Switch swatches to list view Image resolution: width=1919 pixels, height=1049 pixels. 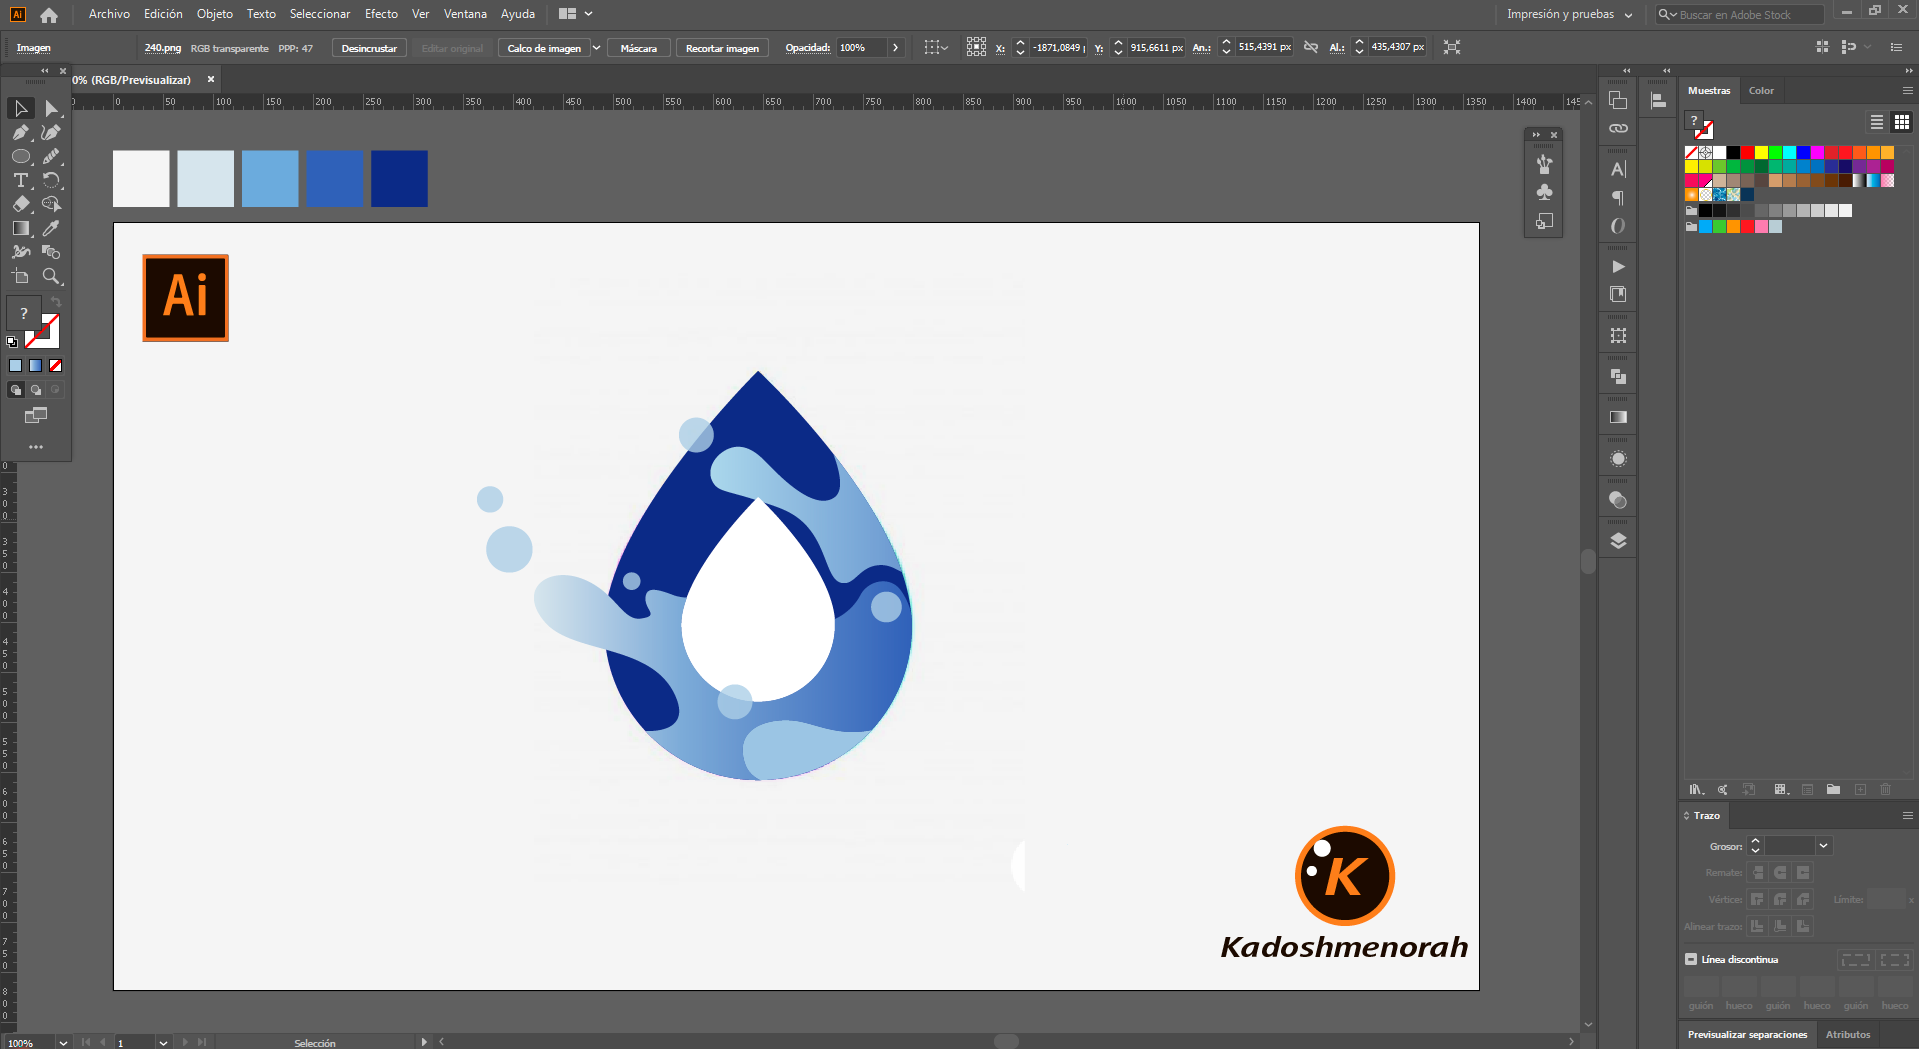tap(1877, 122)
